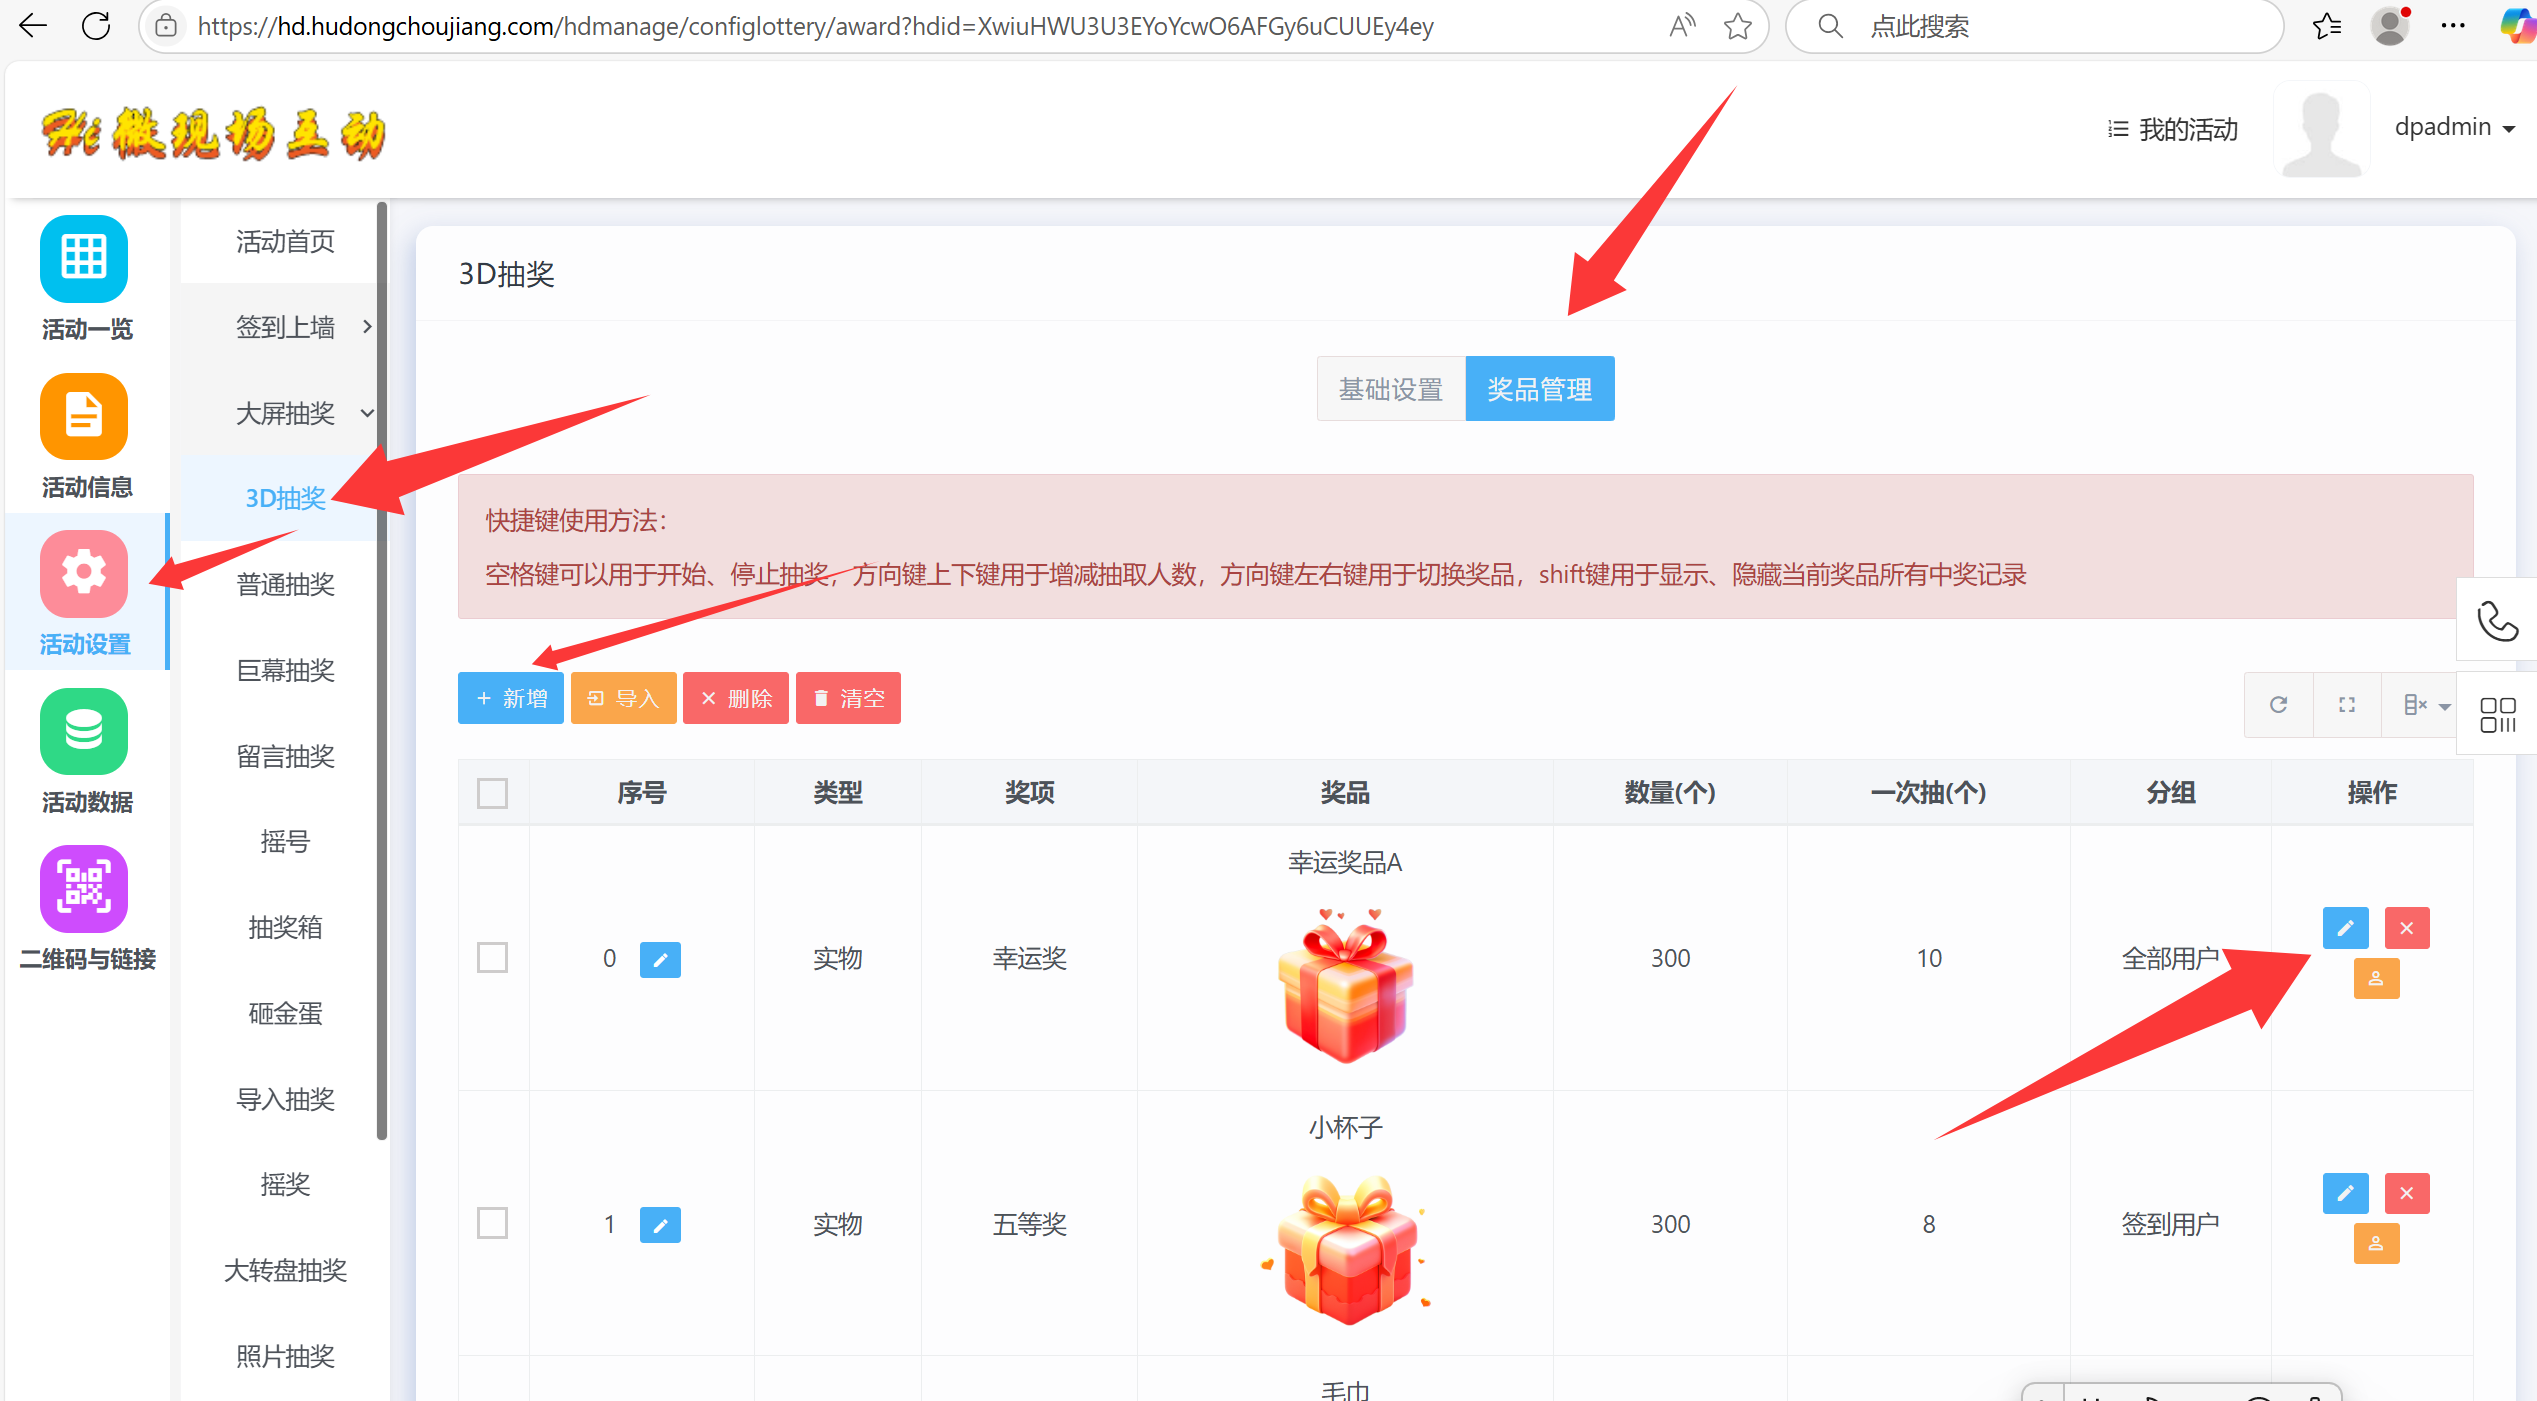Screen dimensions: 2537x1401
Task: Check the 五等奖 row checkbox
Action: click(492, 1223)
